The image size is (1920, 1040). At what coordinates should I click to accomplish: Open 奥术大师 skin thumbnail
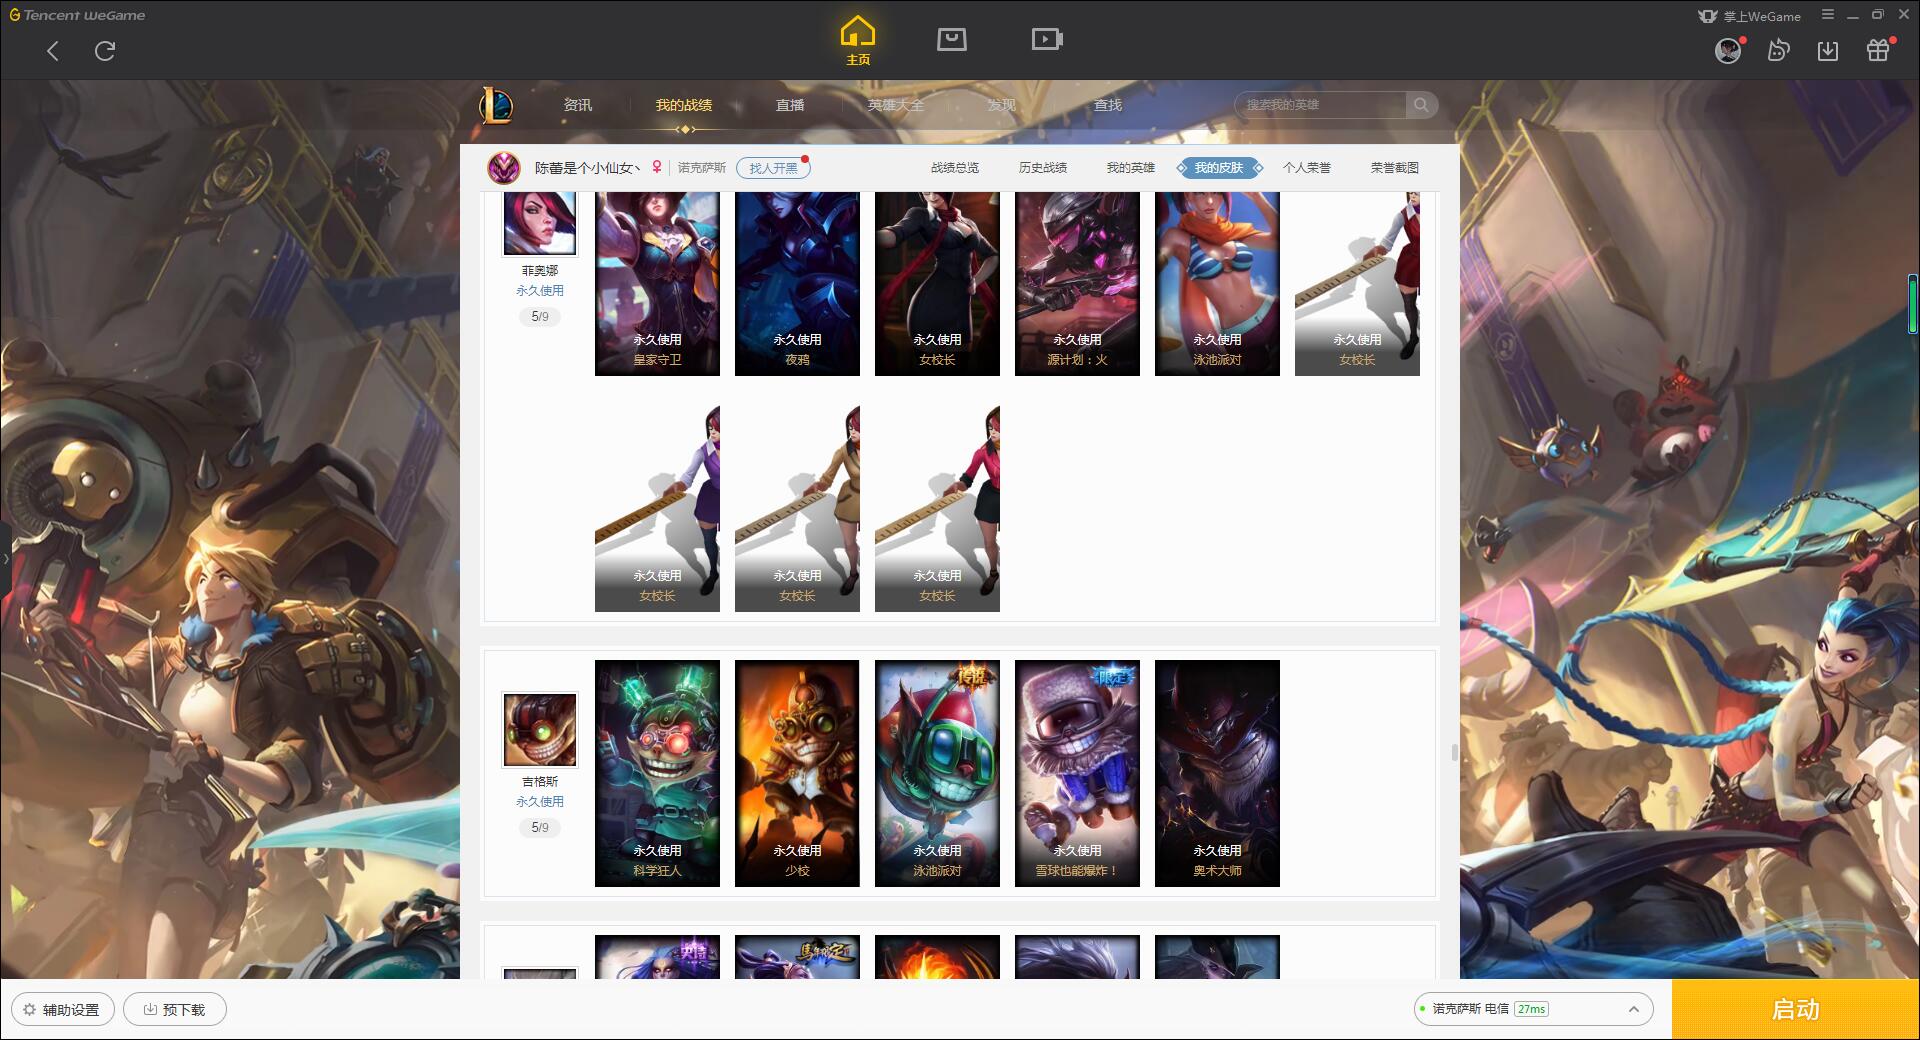point(1217,773)
